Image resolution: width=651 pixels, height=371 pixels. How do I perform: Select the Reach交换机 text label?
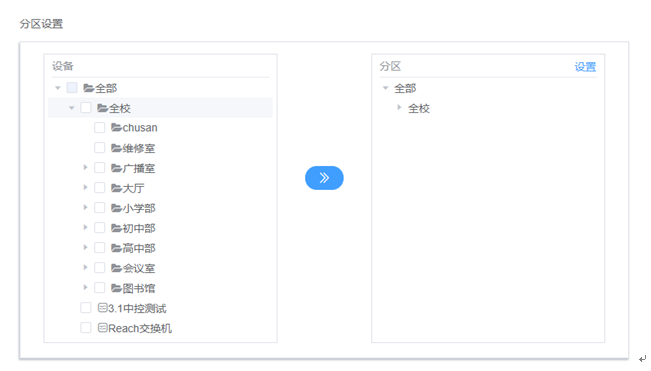[140, 328]
